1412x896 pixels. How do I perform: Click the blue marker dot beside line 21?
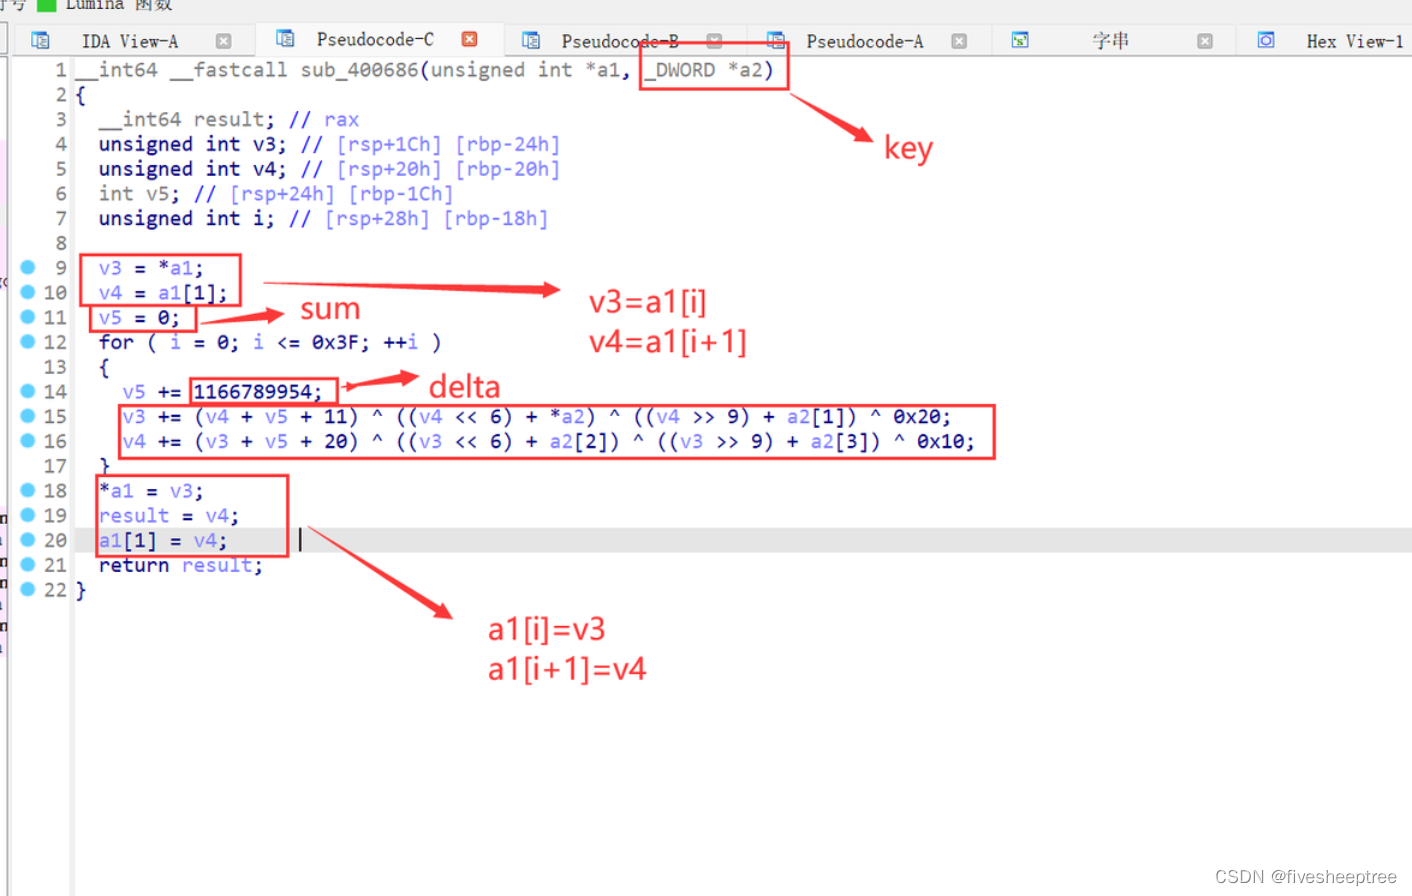[x=27, y=564]
